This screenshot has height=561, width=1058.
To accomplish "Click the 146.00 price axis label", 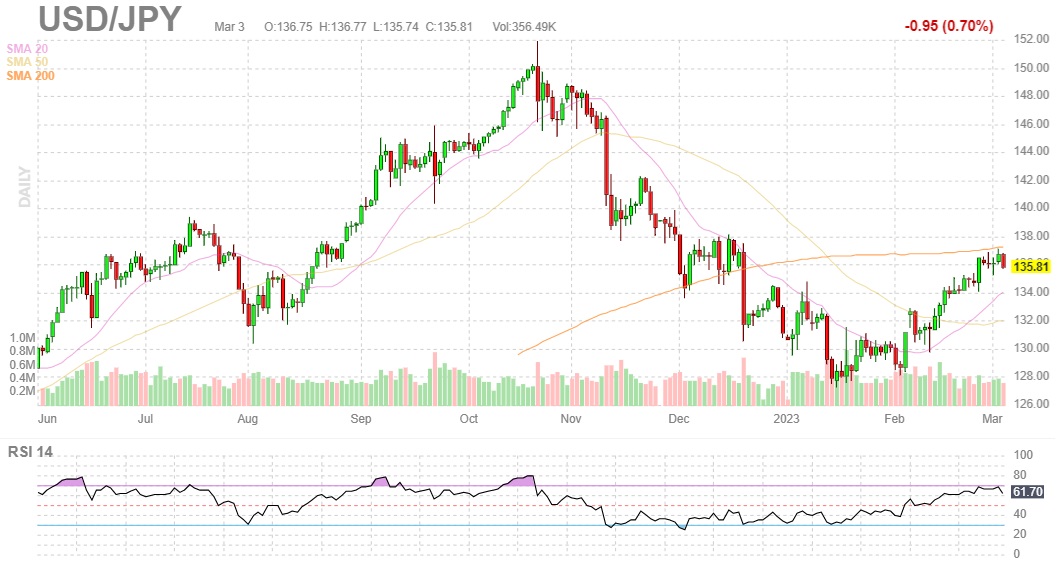I will coord(1032,124).
